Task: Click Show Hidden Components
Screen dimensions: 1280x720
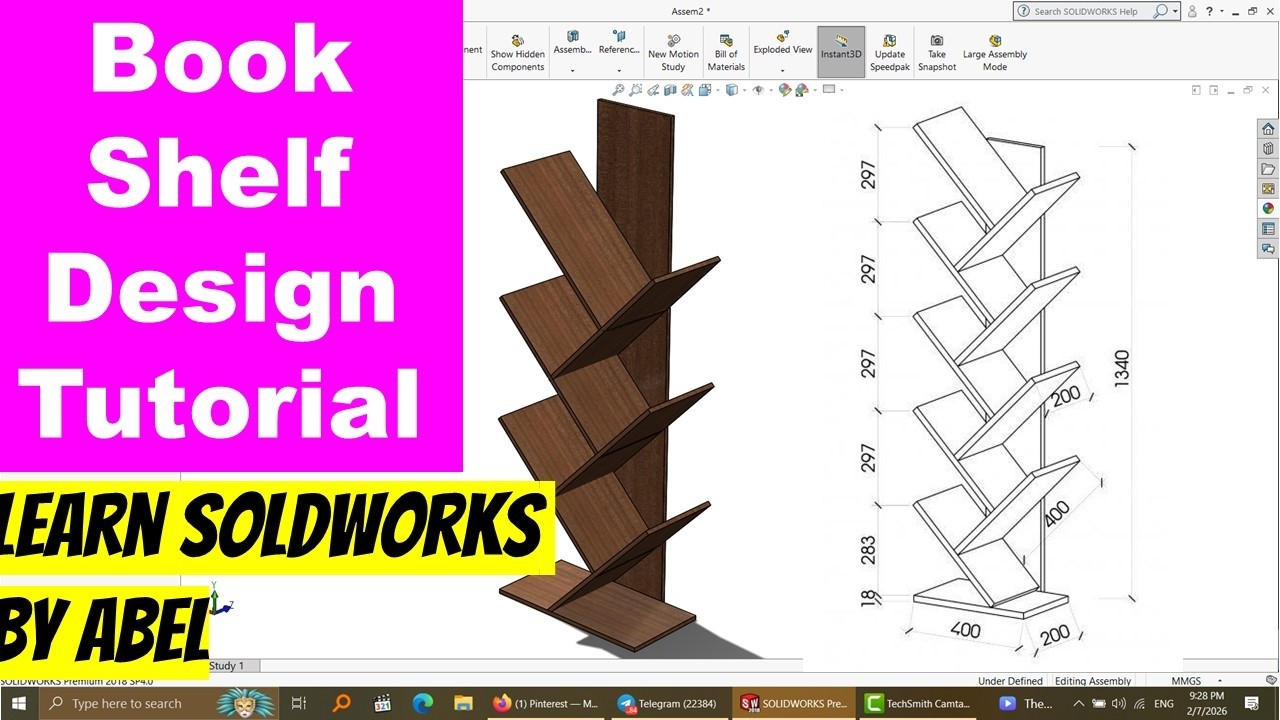Action: 517,53
